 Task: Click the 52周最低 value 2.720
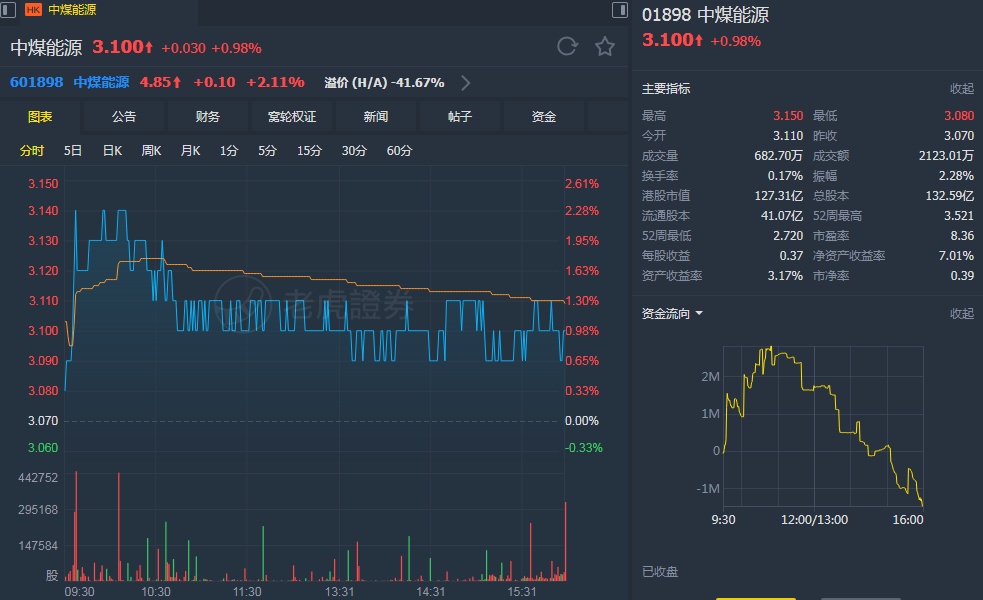(787, 236)
